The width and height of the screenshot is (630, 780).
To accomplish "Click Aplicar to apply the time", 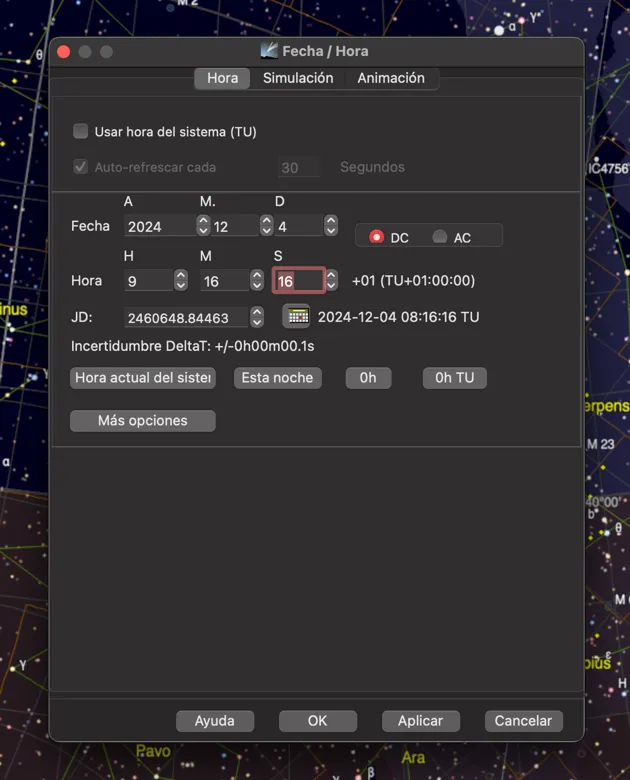I will 420,721.
